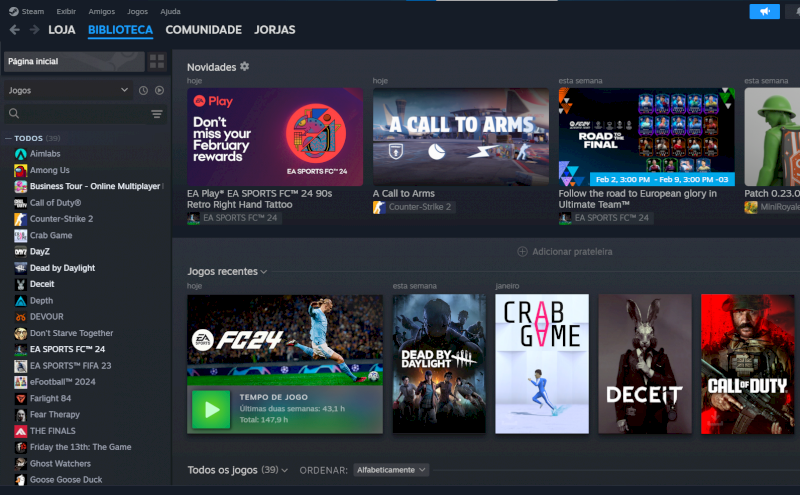Click the forward navigation arrow
Viewport: 800px width, 495px height.
pos(34,30)
